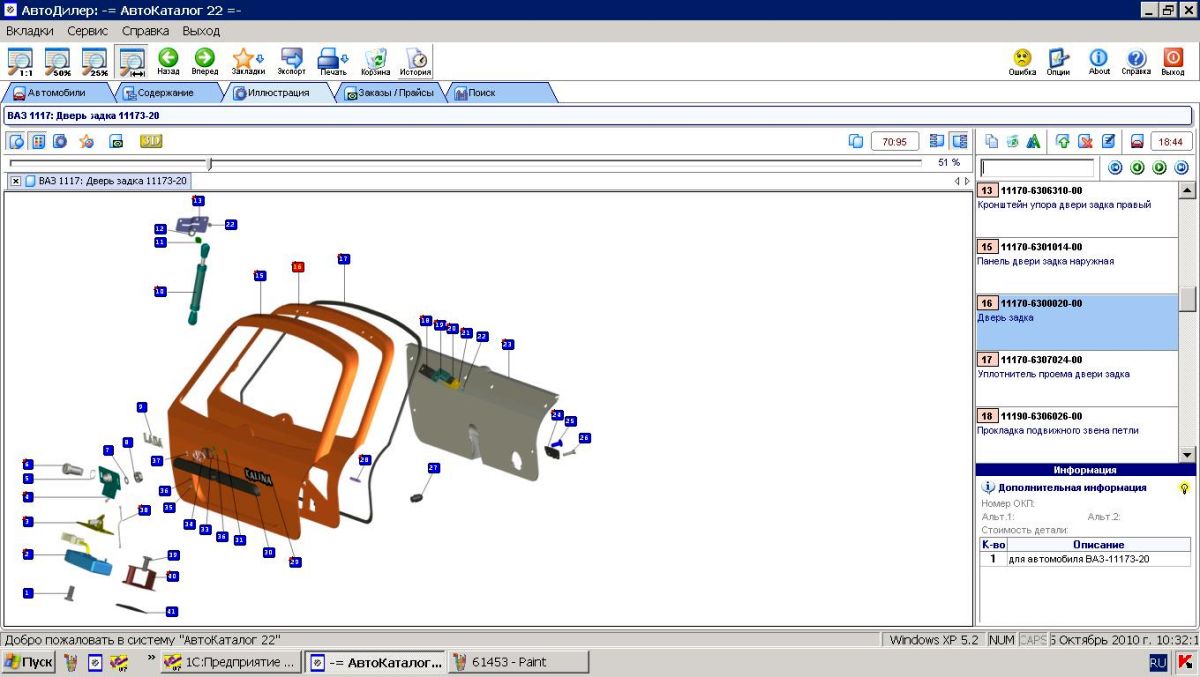
Task: Select part 18 Прокладка подвижного звена петли
Action: tap(1076, 435)
